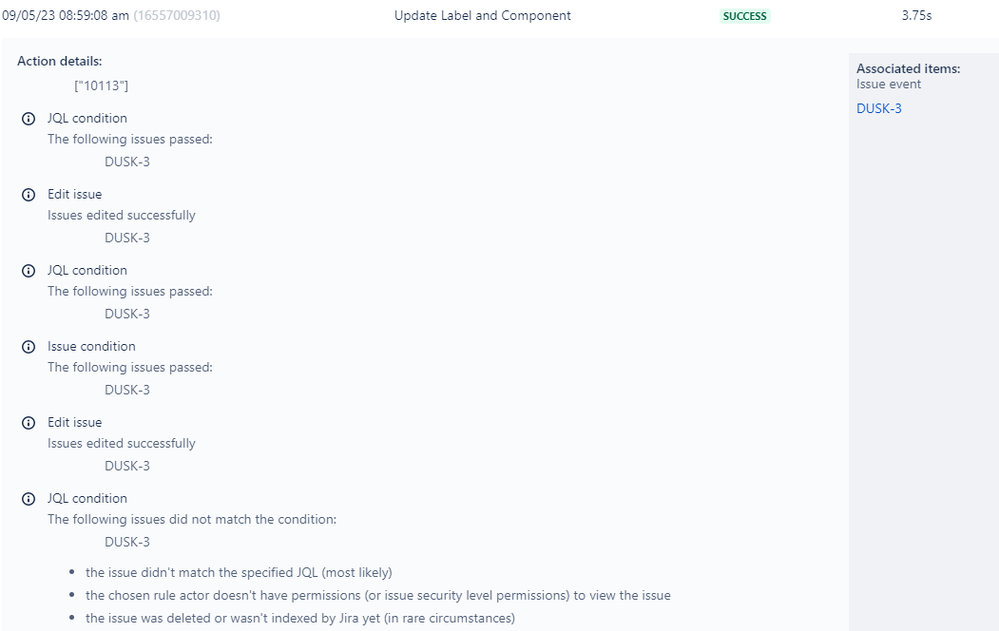Click the first Edit issue heading
999x631 pixels.
[x=75, y=194]
